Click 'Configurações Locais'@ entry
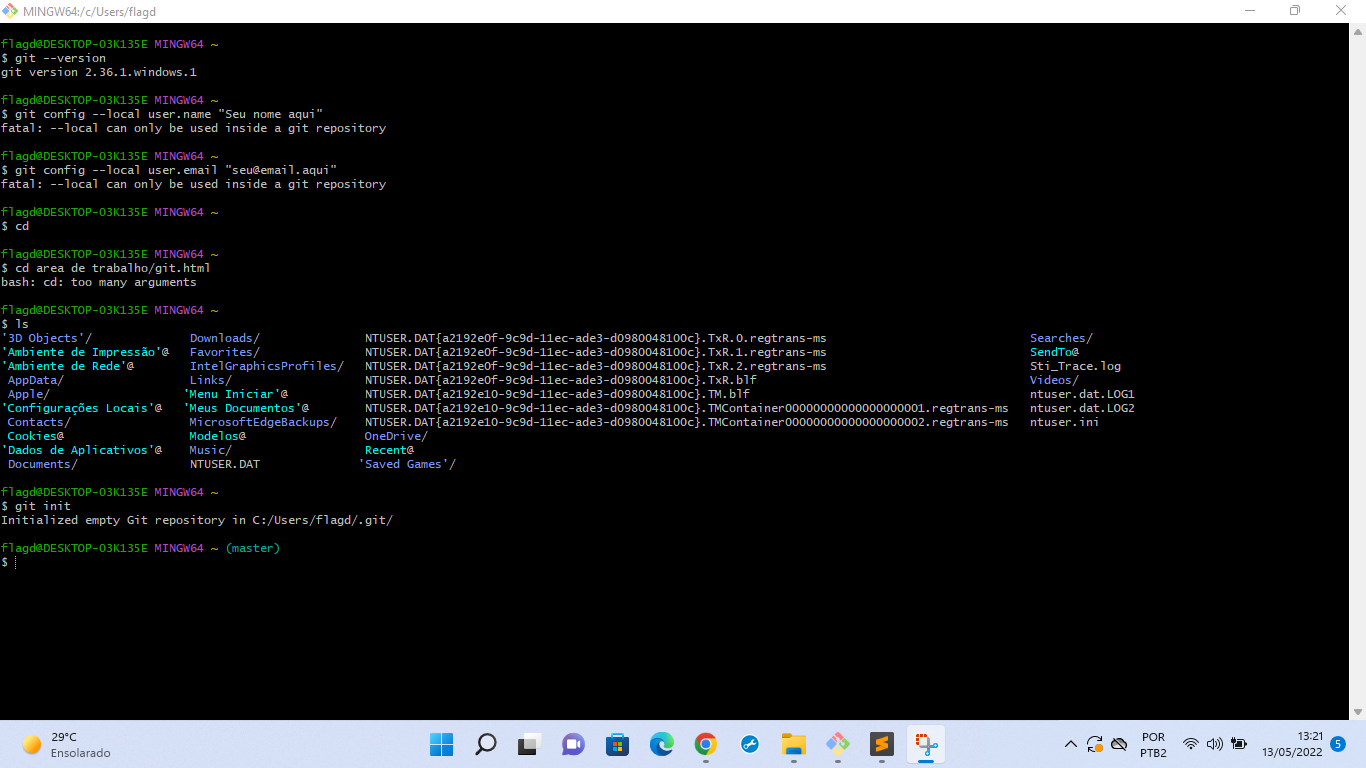This screenshot has height=768, width=1366. point(82,408)
